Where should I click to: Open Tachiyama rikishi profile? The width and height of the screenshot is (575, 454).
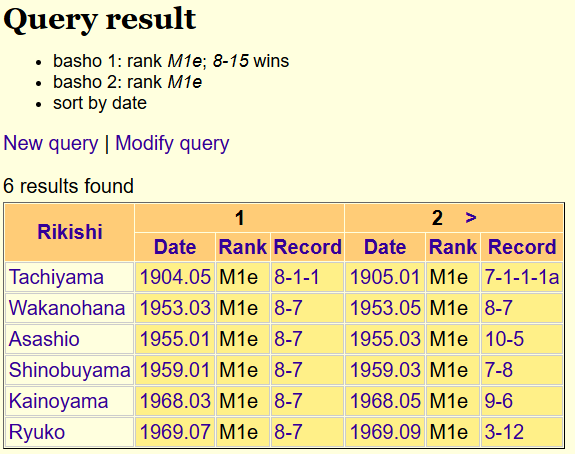coord(56,277)
